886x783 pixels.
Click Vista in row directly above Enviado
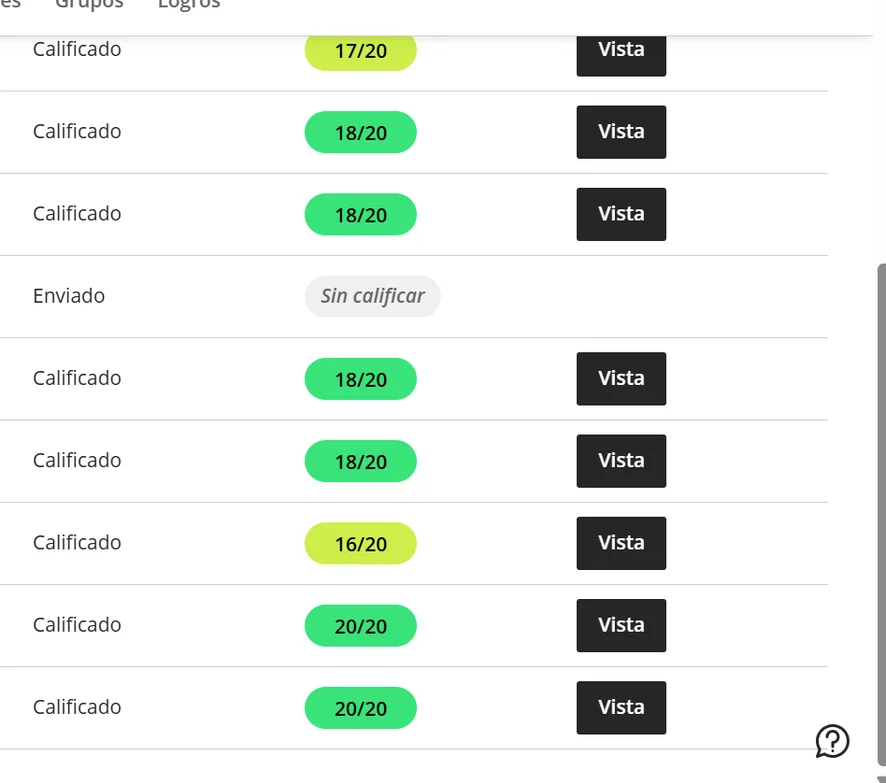pyautogui.click(x=621, y=214)
